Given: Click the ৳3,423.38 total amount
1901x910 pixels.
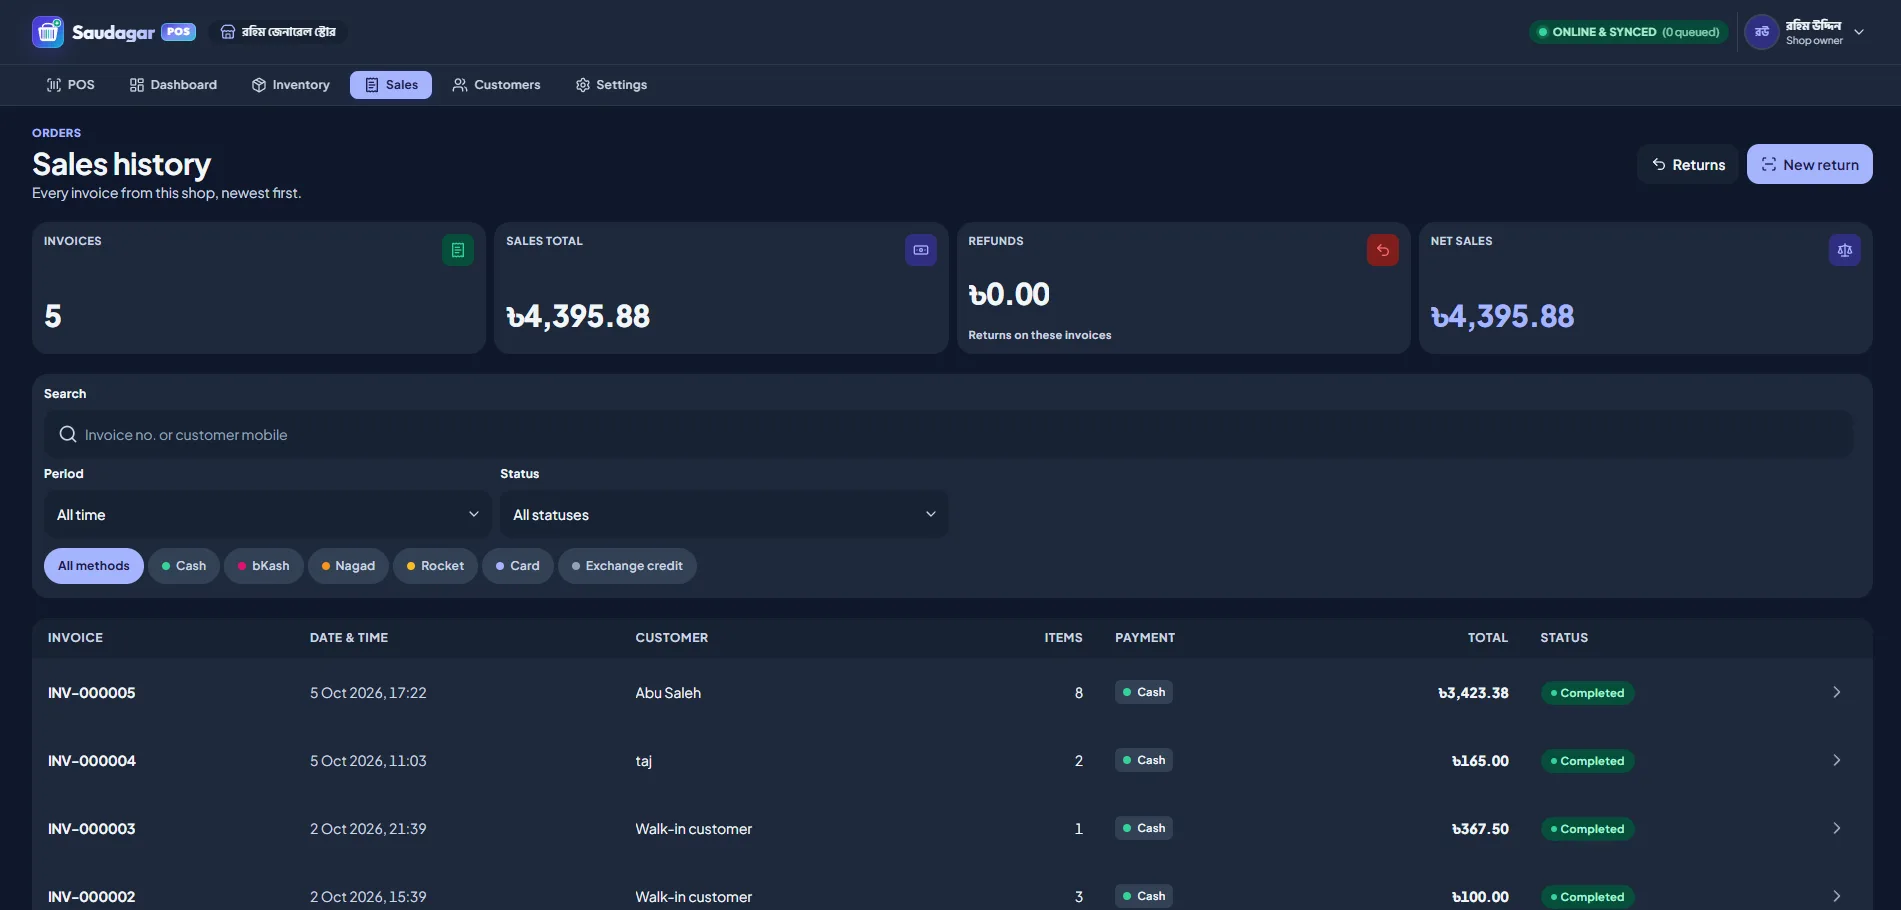Looking at the screenshot, I should click(1473, 693).
